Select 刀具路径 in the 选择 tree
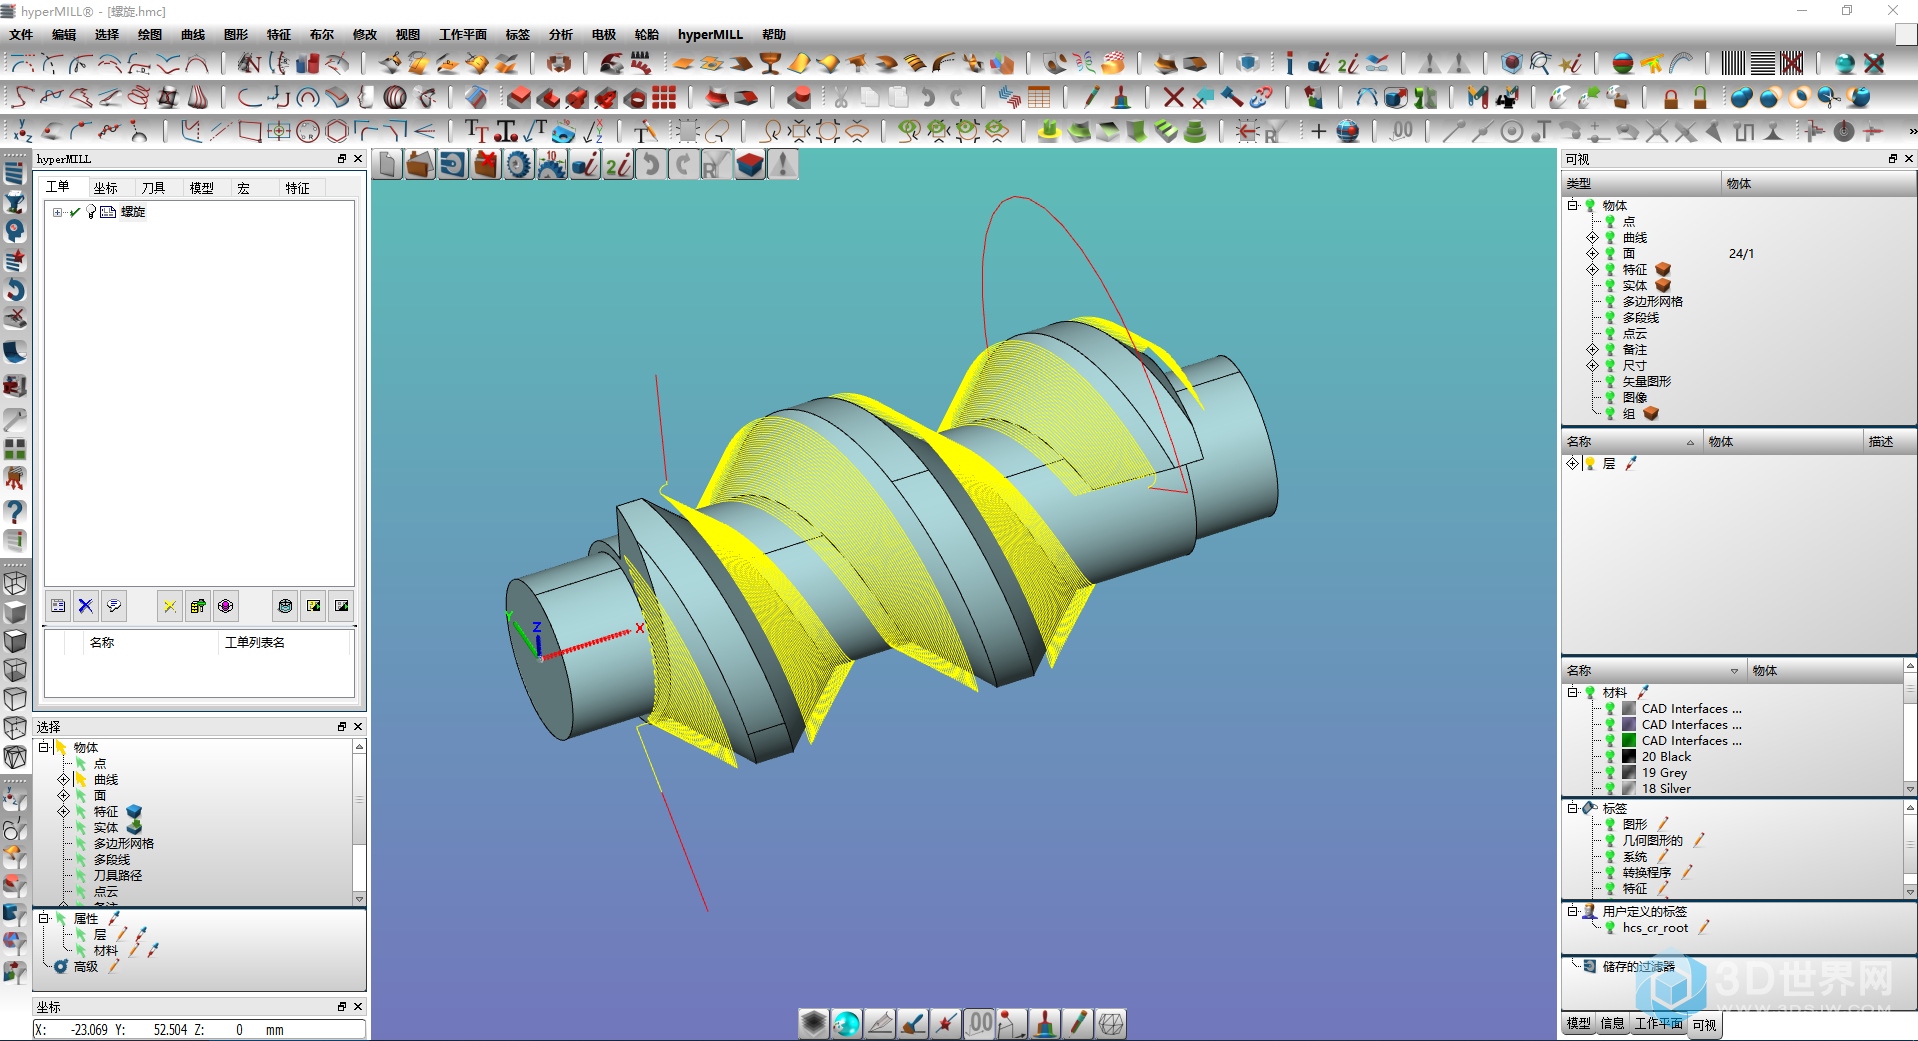 click(118, 876)
